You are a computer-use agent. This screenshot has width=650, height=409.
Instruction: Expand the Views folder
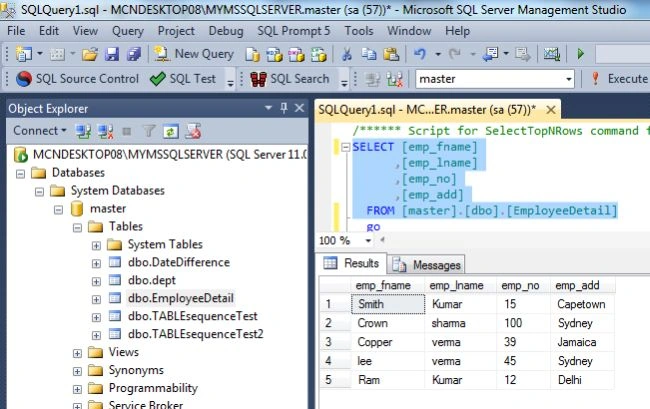(x=78, y=353)
